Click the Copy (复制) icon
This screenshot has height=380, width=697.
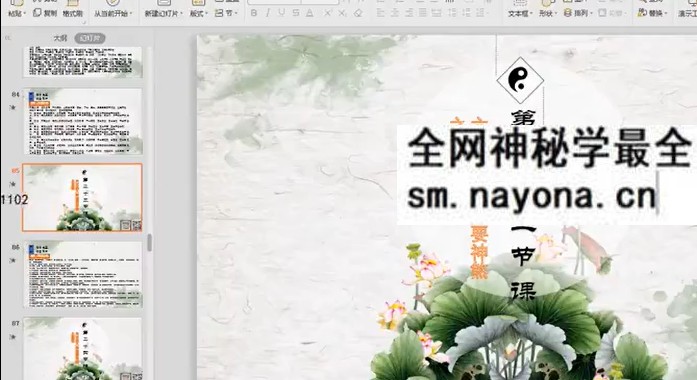point(37,13)
